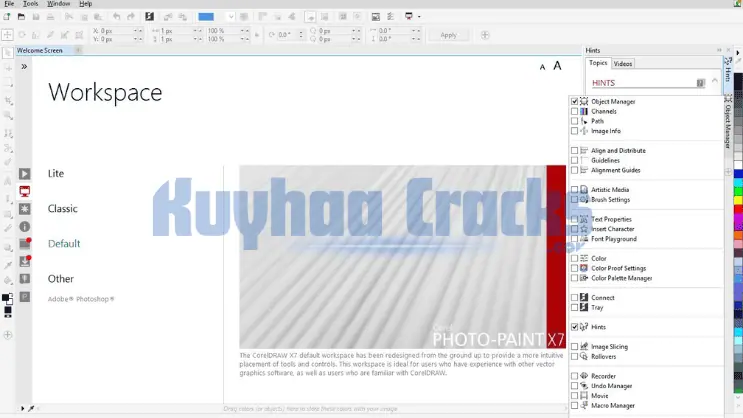Switch to the Videos tab in Hints
The height and width of the screenshot is (418, 743).
pos(623,63)
